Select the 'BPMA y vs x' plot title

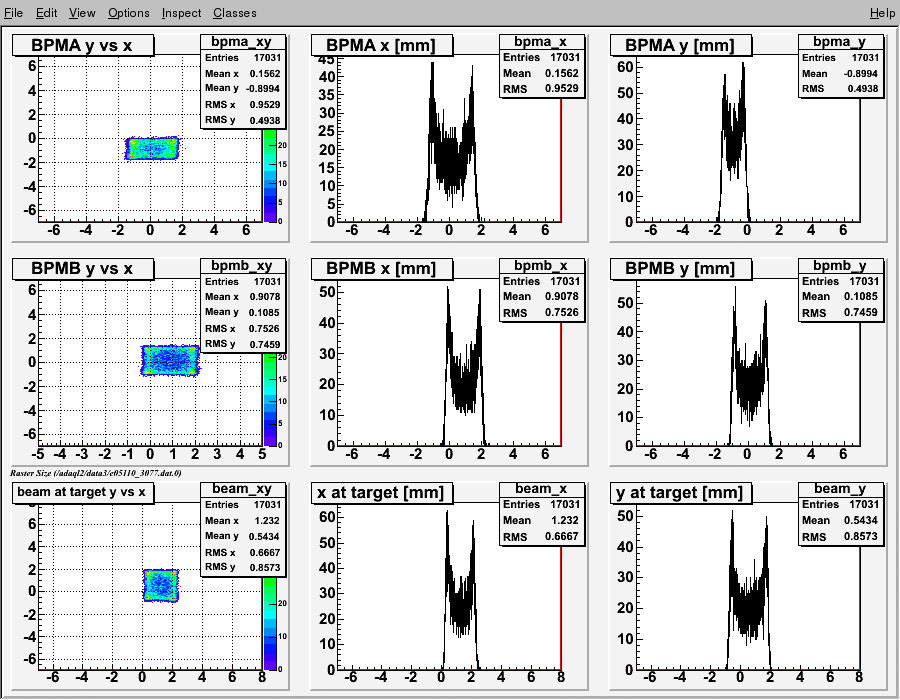tap(83, 45)
